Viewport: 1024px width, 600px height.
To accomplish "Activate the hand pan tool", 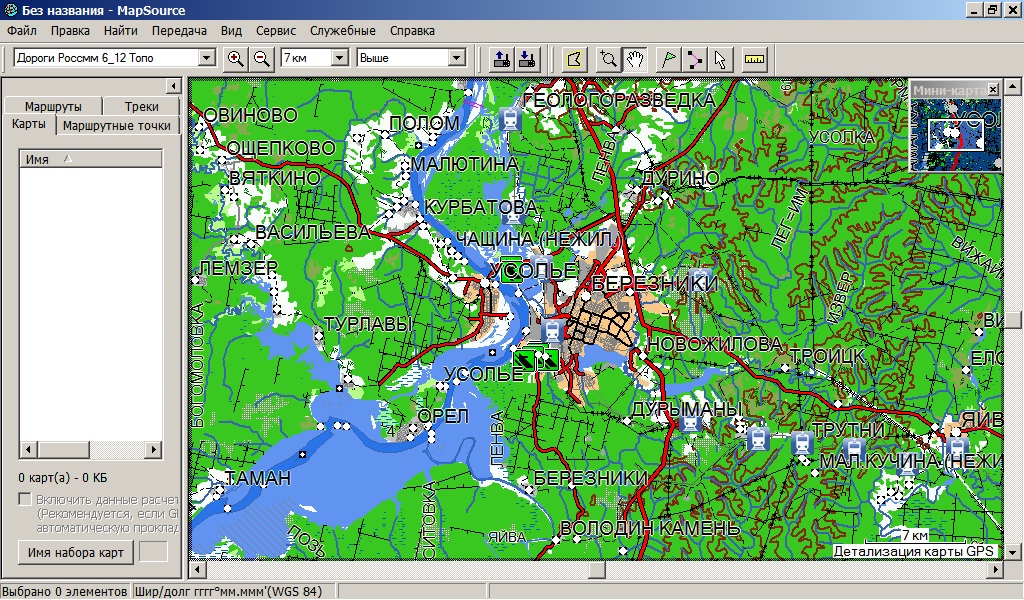I will [x=634, y=58].
